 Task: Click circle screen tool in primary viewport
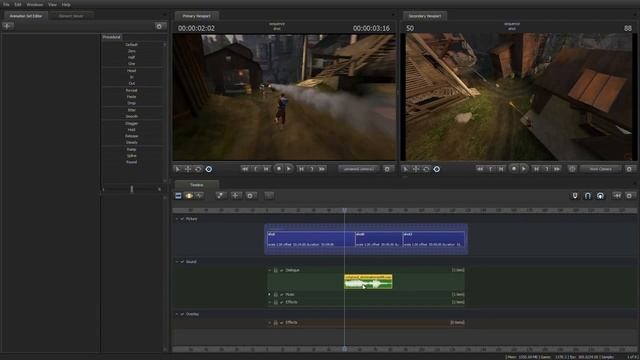(209, 169)
